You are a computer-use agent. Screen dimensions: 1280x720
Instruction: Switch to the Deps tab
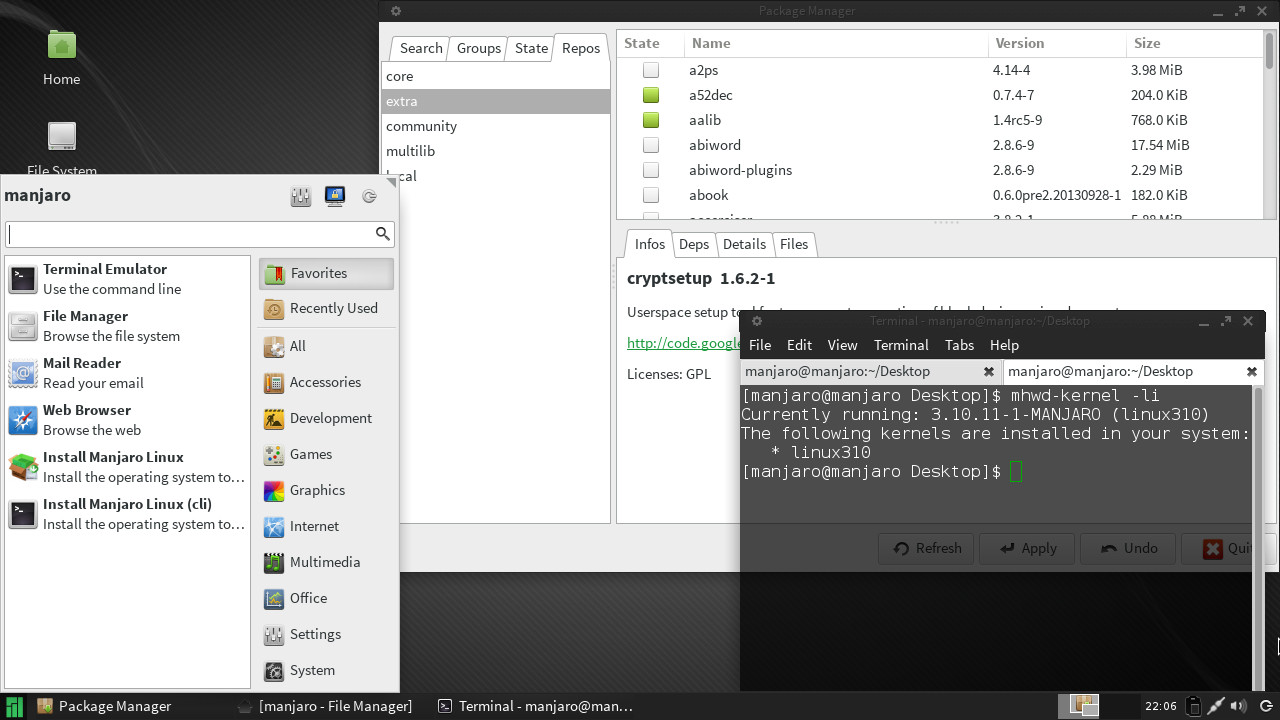[x=693, y=244]
